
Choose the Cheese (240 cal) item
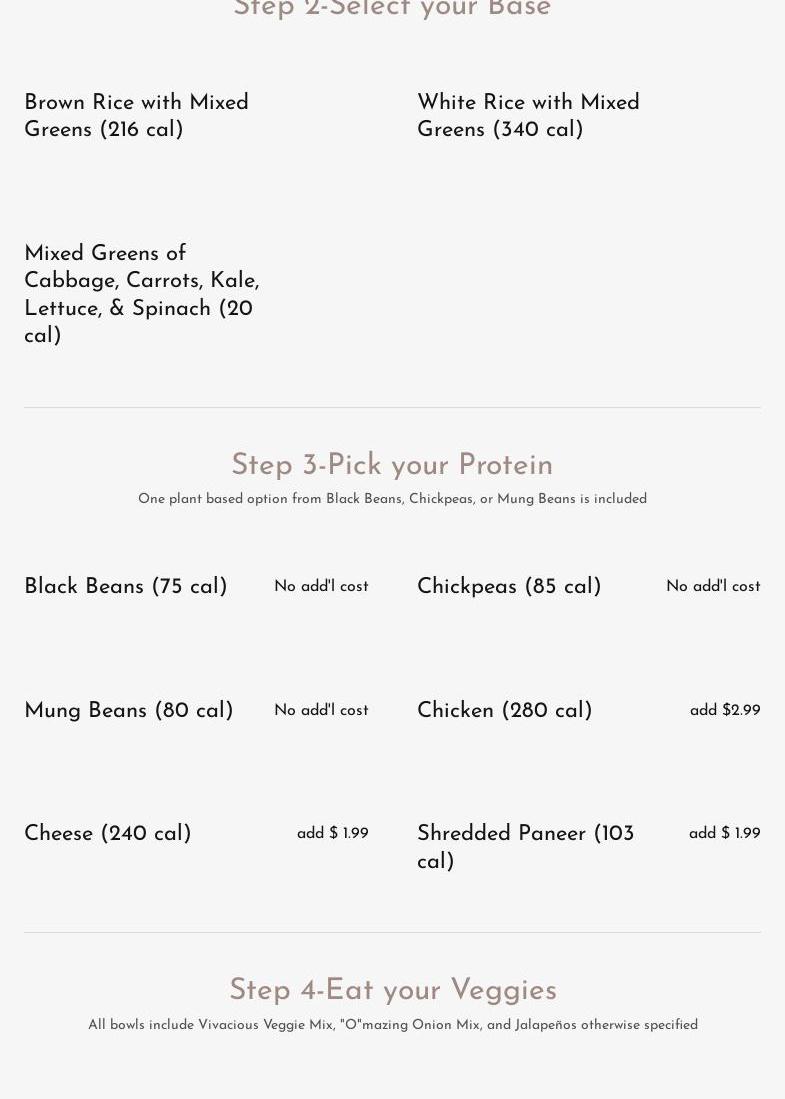(x=107, y=834)
